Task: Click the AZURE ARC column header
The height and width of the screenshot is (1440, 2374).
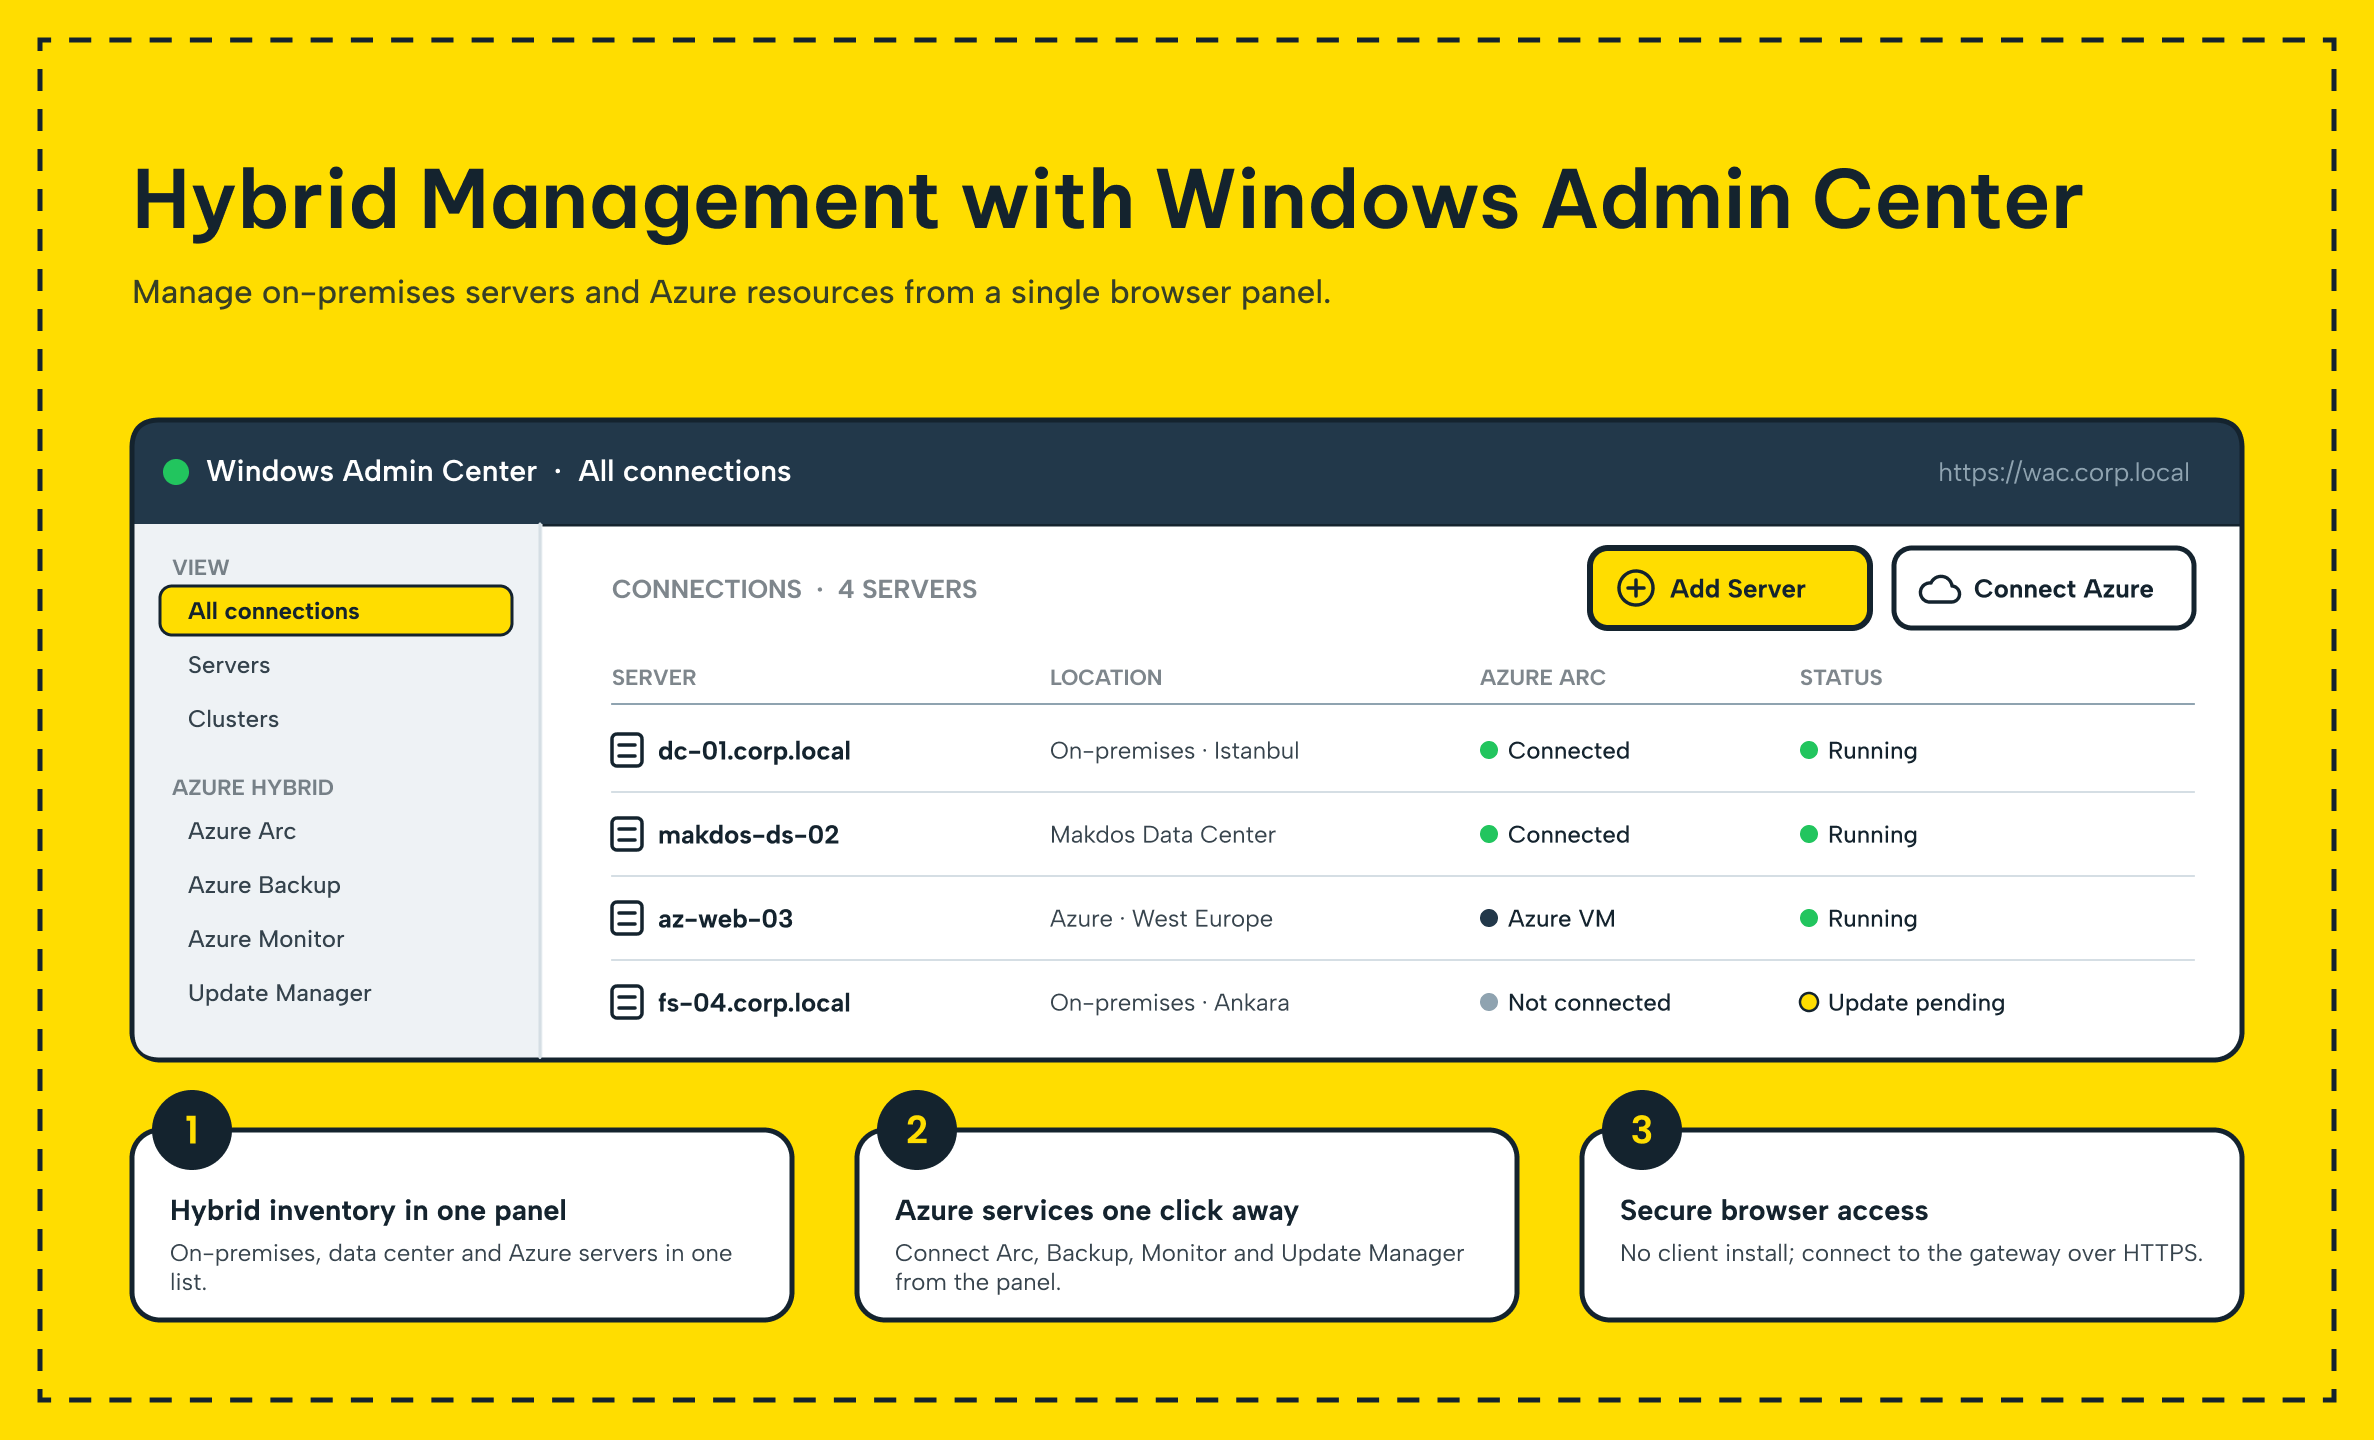Action: (1542, 677)
